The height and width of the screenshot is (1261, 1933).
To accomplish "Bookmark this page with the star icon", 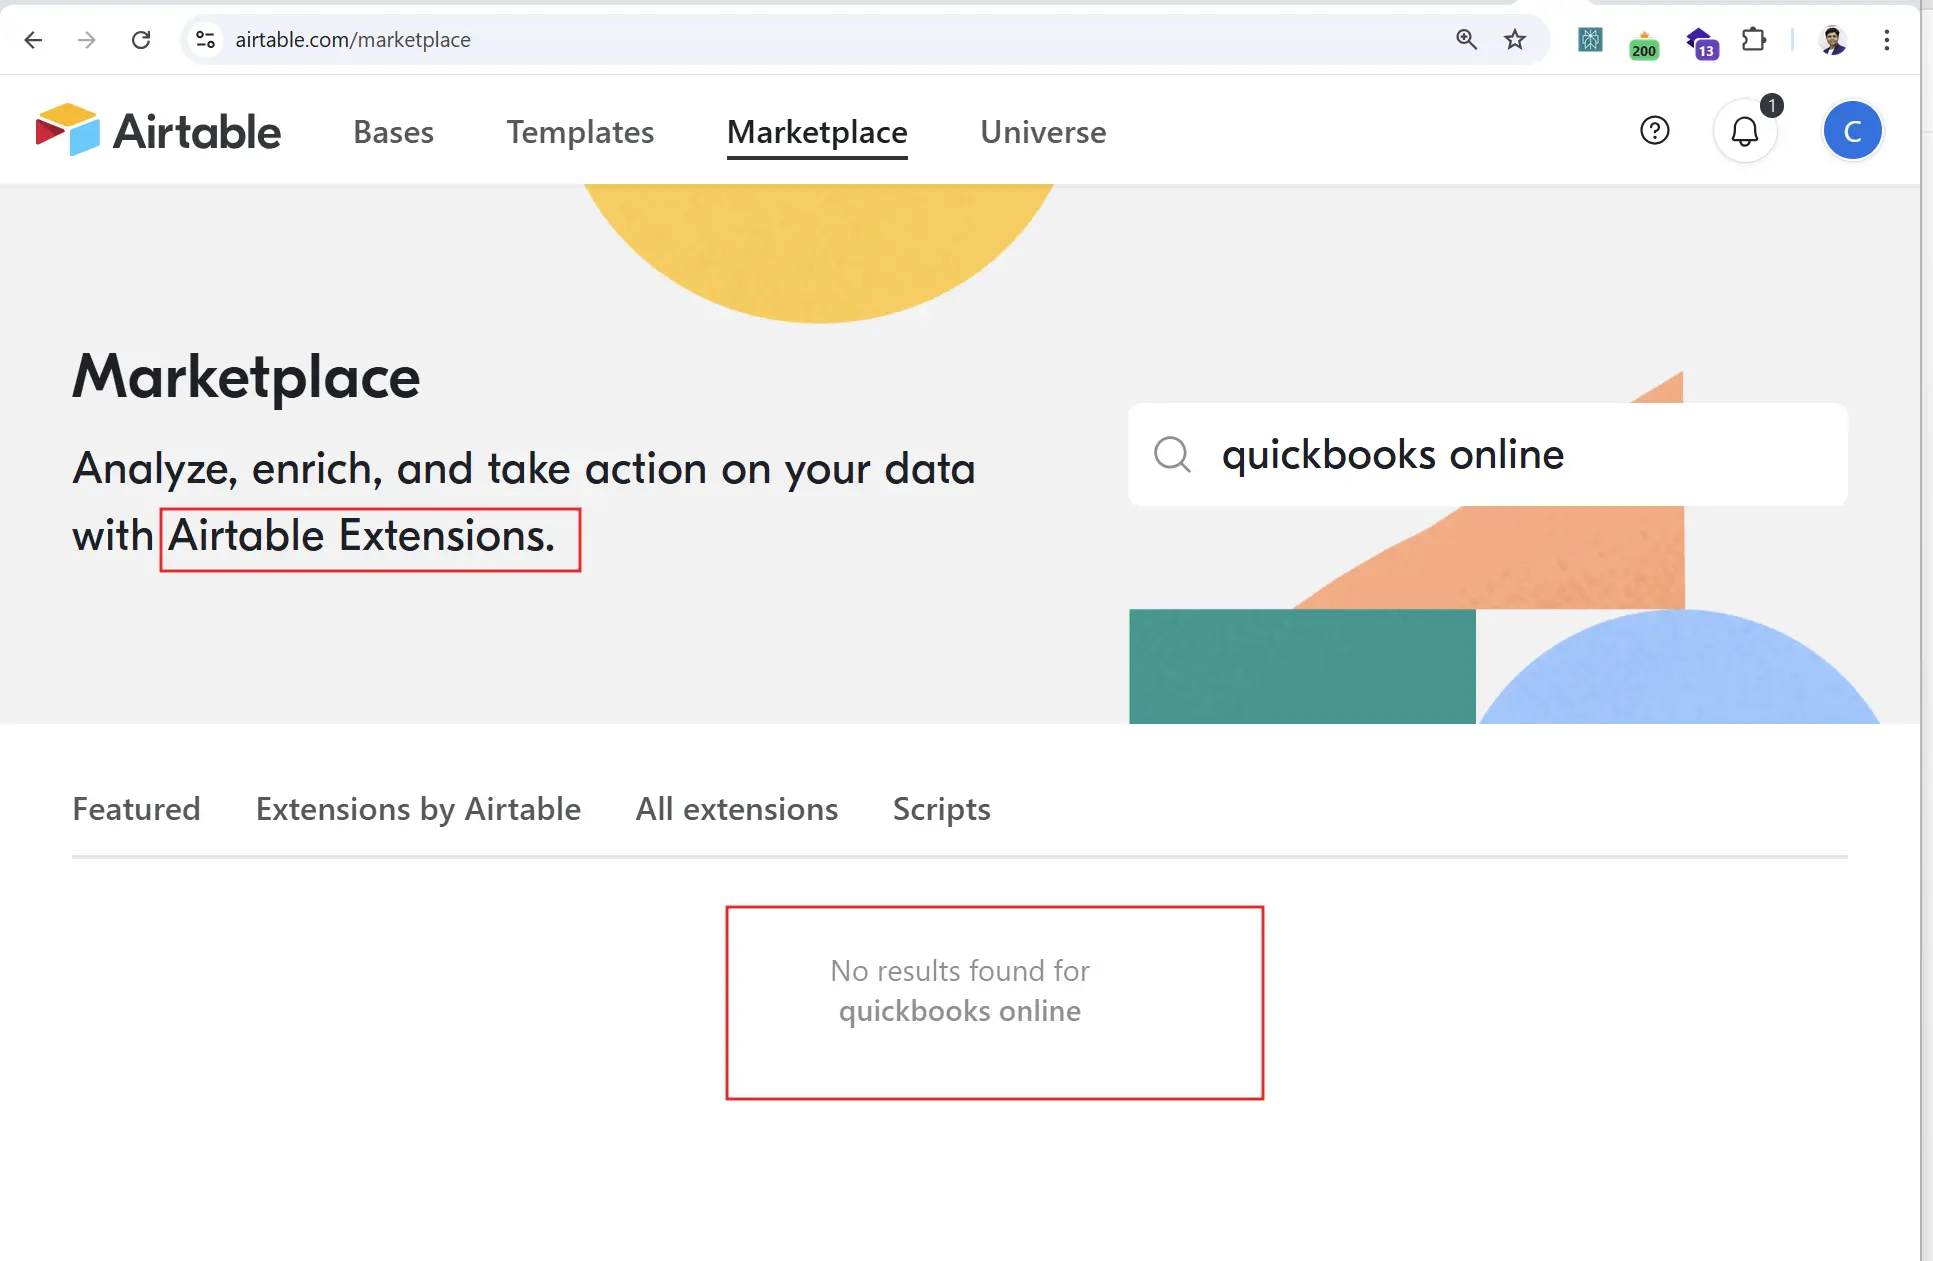I will 1515,40.
